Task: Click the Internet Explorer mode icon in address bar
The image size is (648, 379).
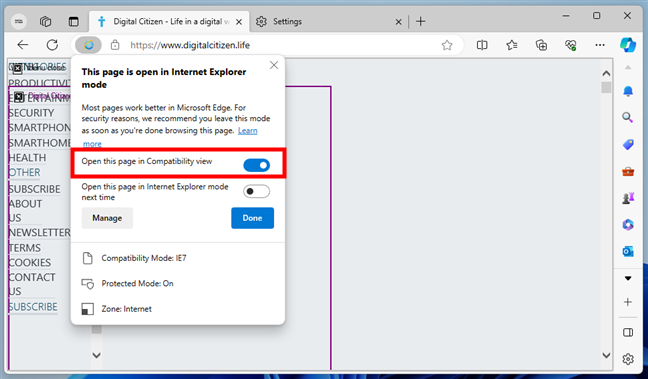Action: click(x=88, y=45)
